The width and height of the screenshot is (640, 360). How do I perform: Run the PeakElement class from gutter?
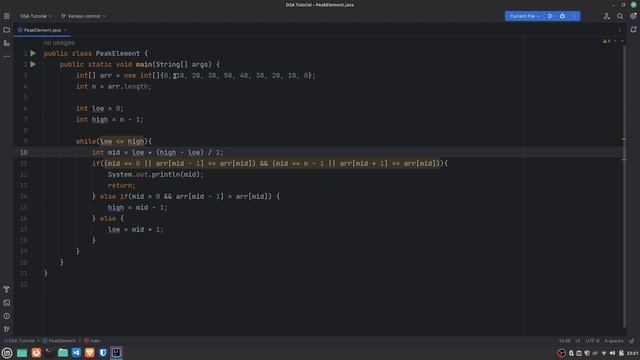(x=33, y=53)
